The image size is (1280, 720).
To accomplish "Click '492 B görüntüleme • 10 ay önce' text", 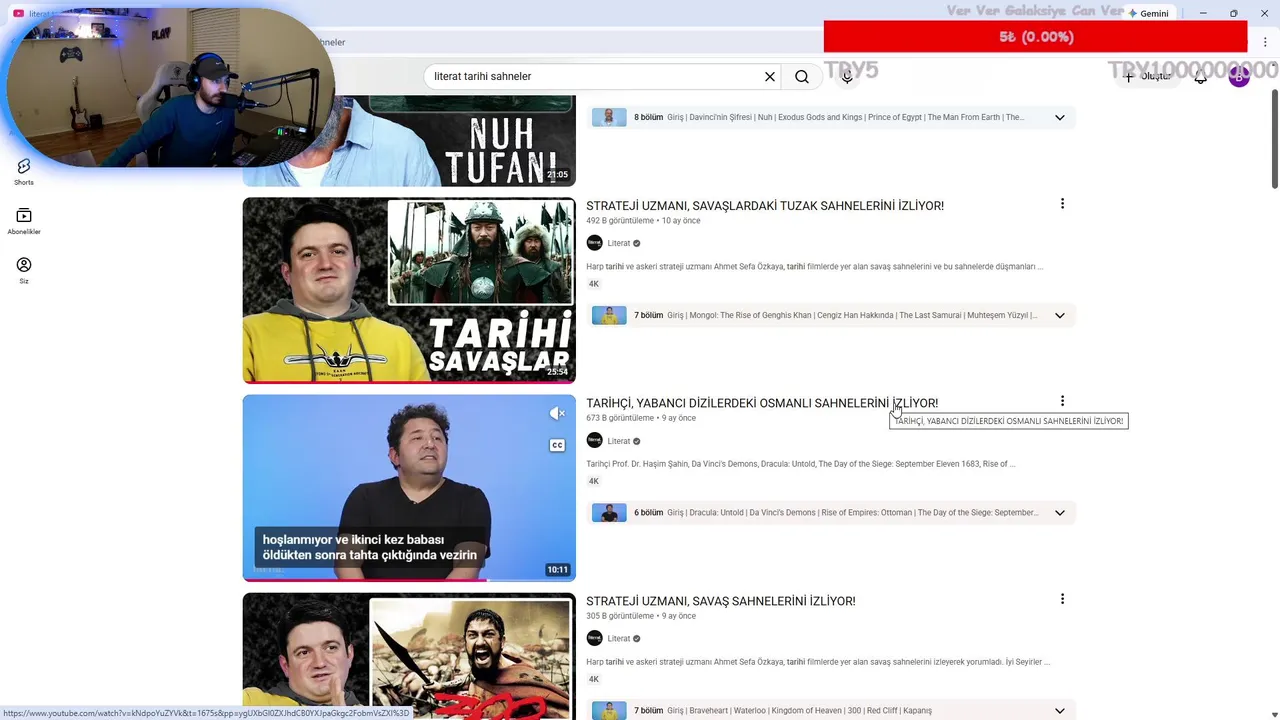I will click(643, 220).
